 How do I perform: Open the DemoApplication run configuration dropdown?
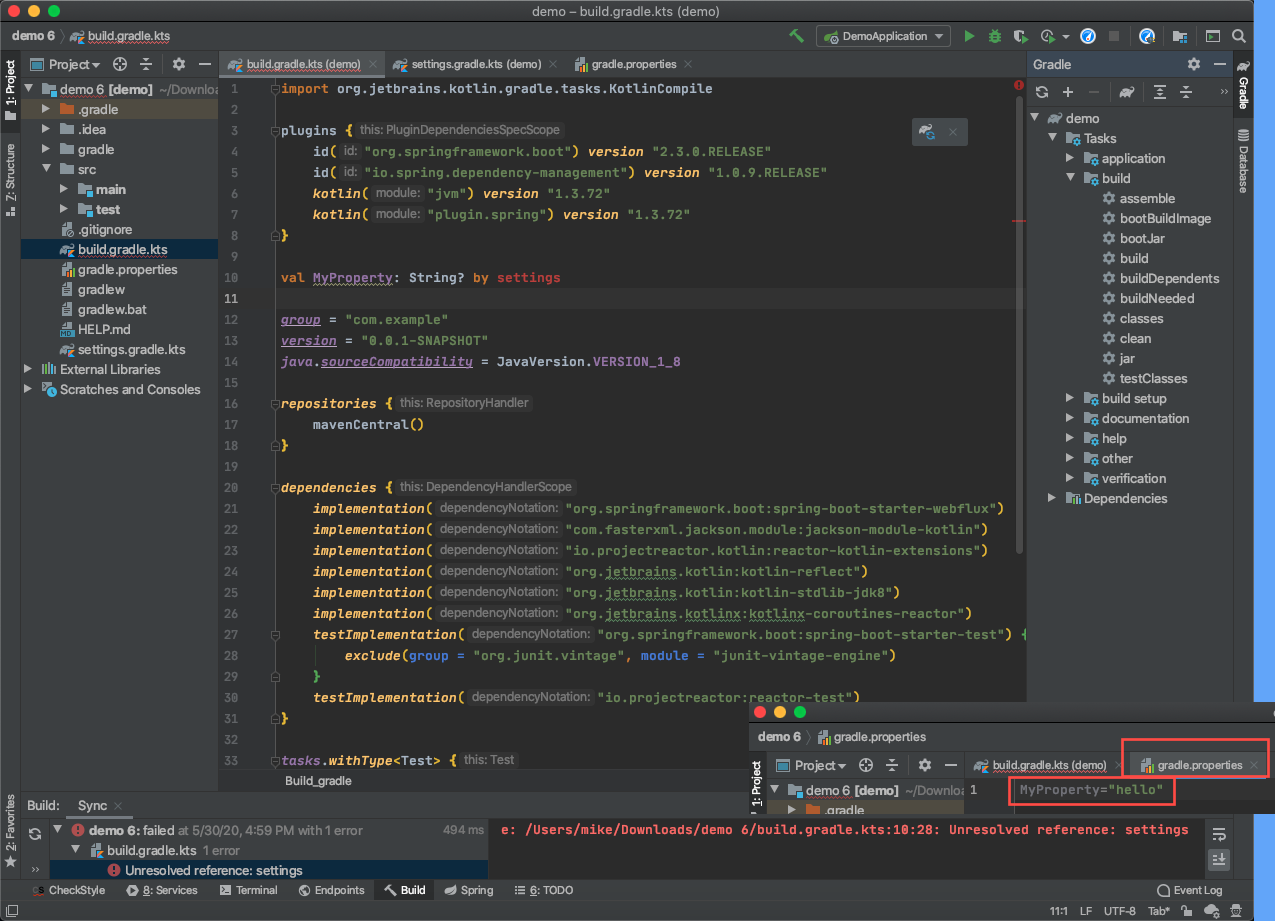[883, 35]
